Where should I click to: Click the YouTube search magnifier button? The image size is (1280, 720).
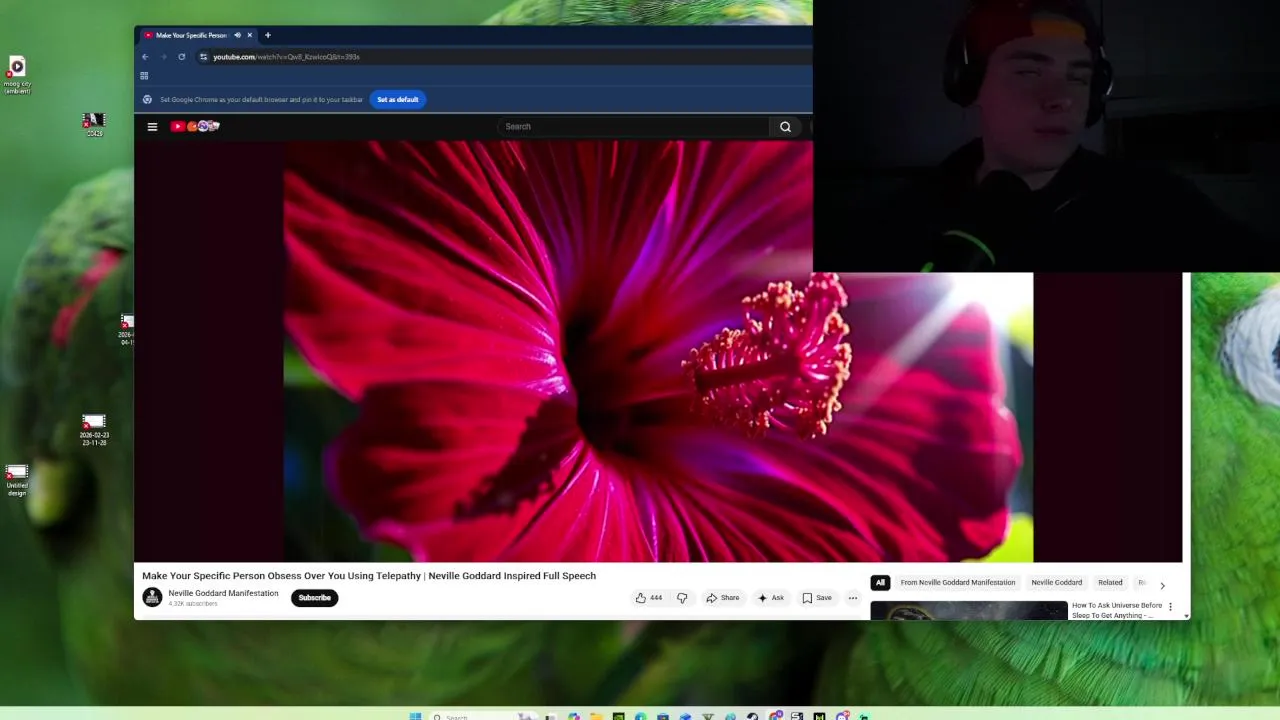click(x=785, y=126)
